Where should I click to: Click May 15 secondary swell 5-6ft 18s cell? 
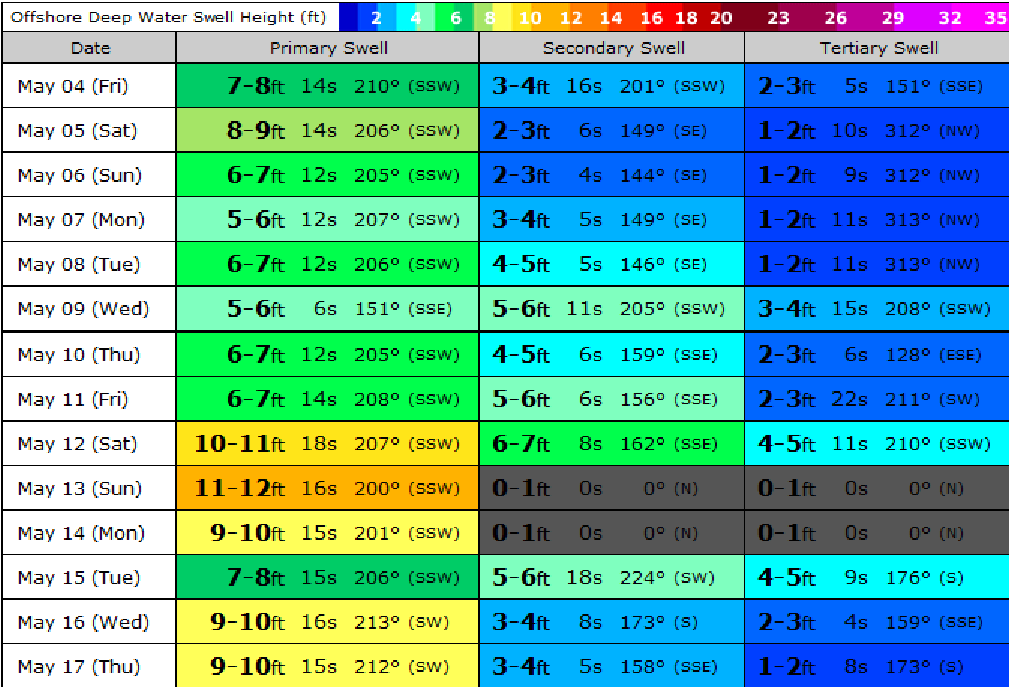(613, 577)
